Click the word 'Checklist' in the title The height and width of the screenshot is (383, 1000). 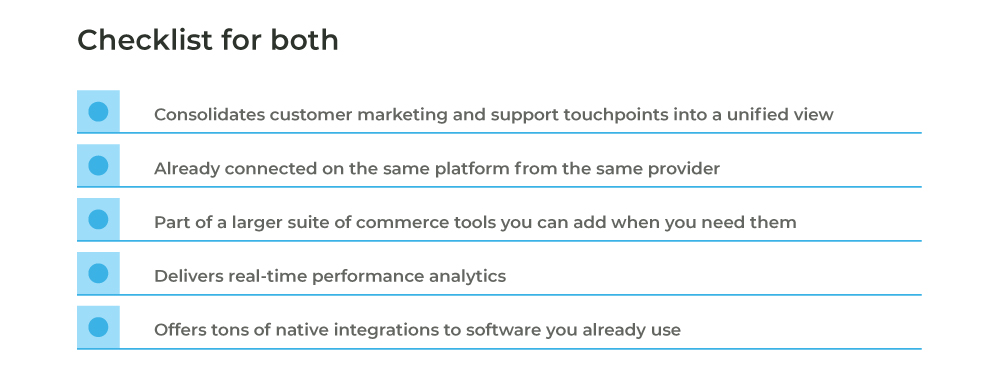pos(145,40)
